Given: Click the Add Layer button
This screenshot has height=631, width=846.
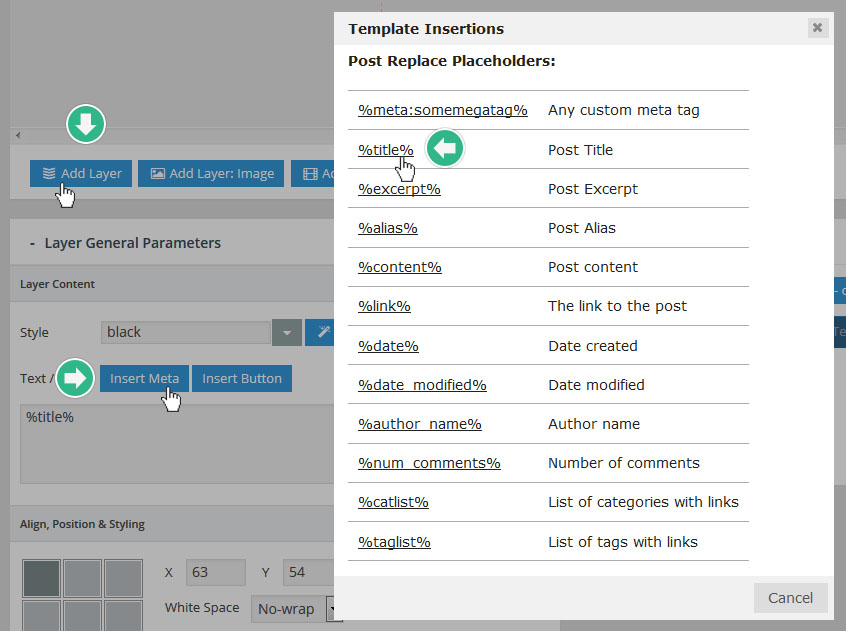Looking at the screenshot, I should 81,173.
